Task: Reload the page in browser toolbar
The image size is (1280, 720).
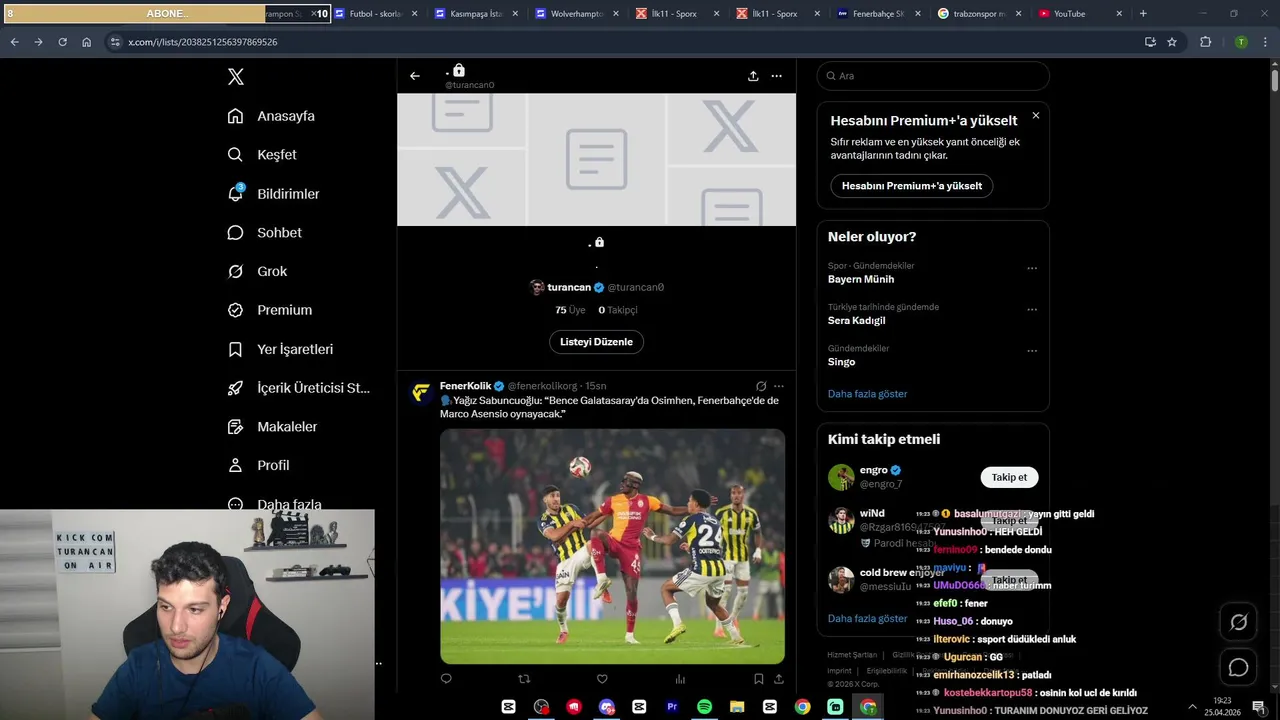Action: (x=62, y=42)
